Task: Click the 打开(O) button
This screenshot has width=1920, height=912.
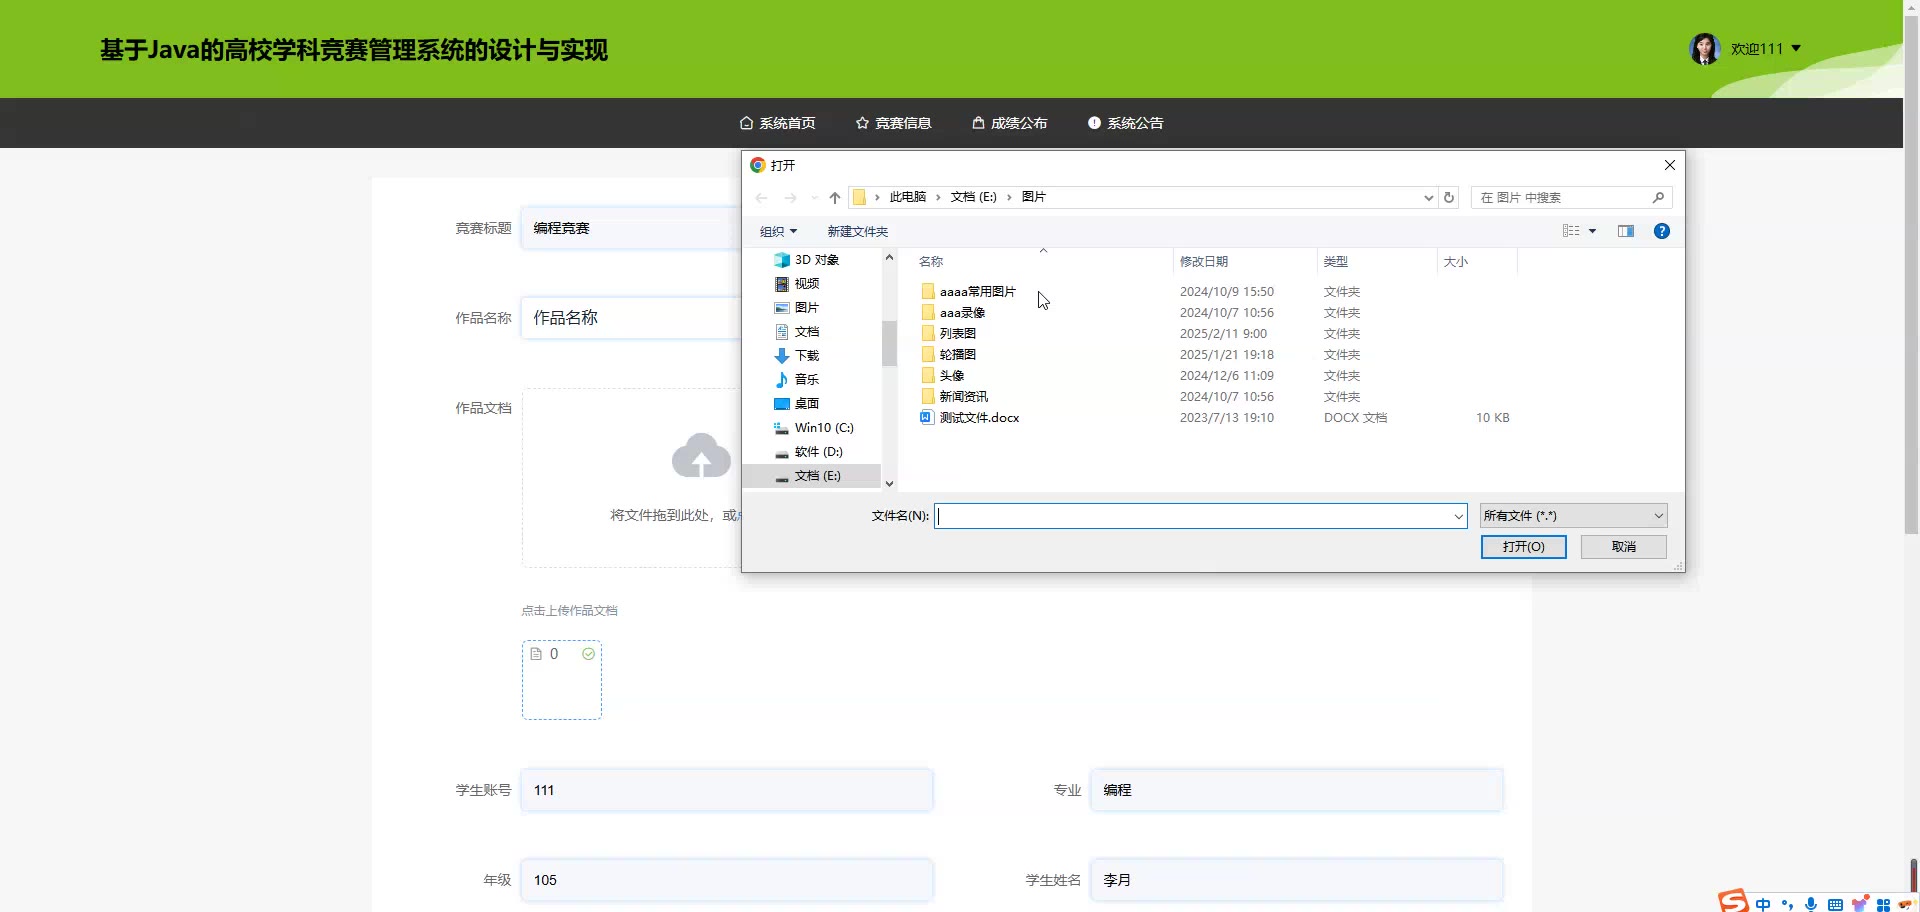Action: pos(1523,547)
